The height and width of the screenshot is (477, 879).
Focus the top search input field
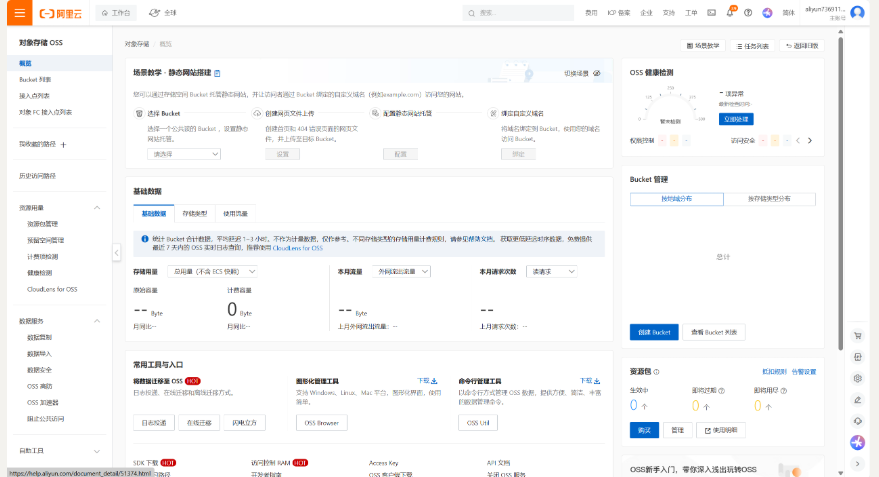pos(519,12)
